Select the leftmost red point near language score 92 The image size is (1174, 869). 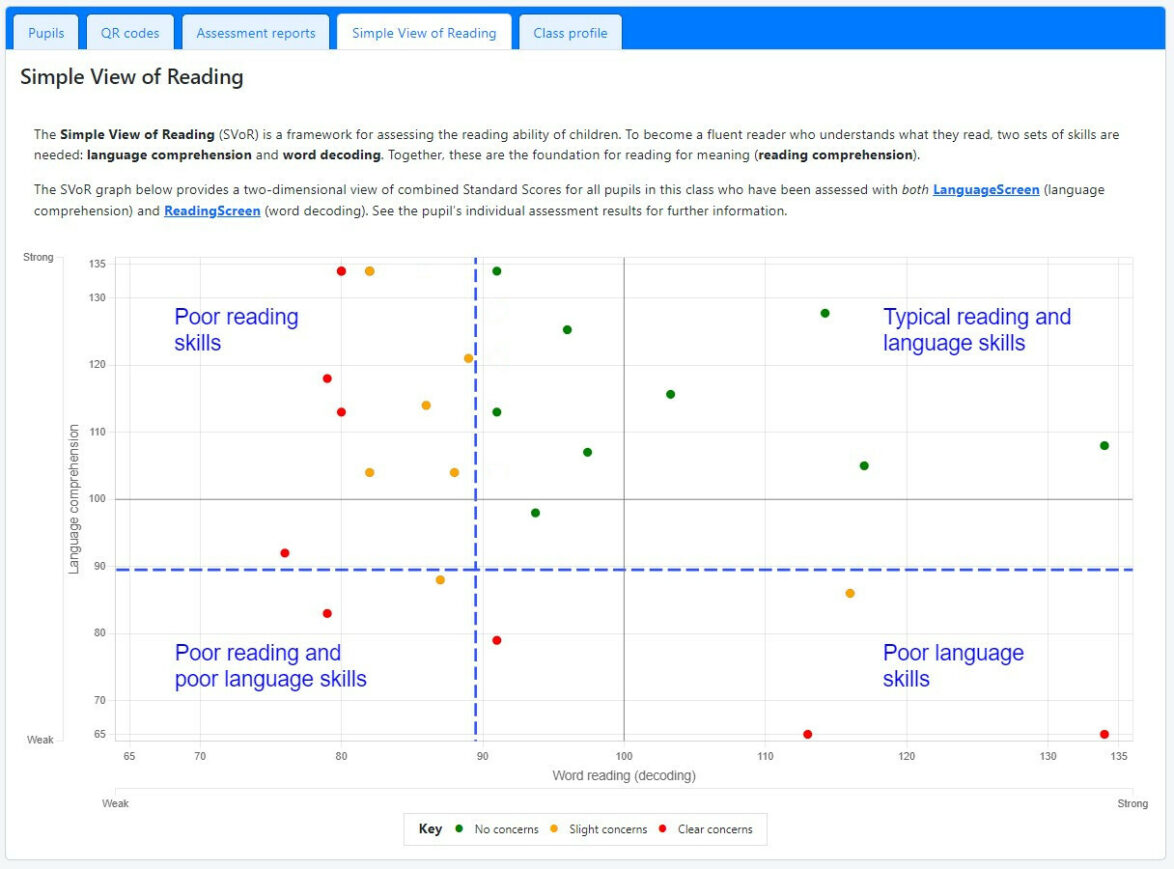285,553
